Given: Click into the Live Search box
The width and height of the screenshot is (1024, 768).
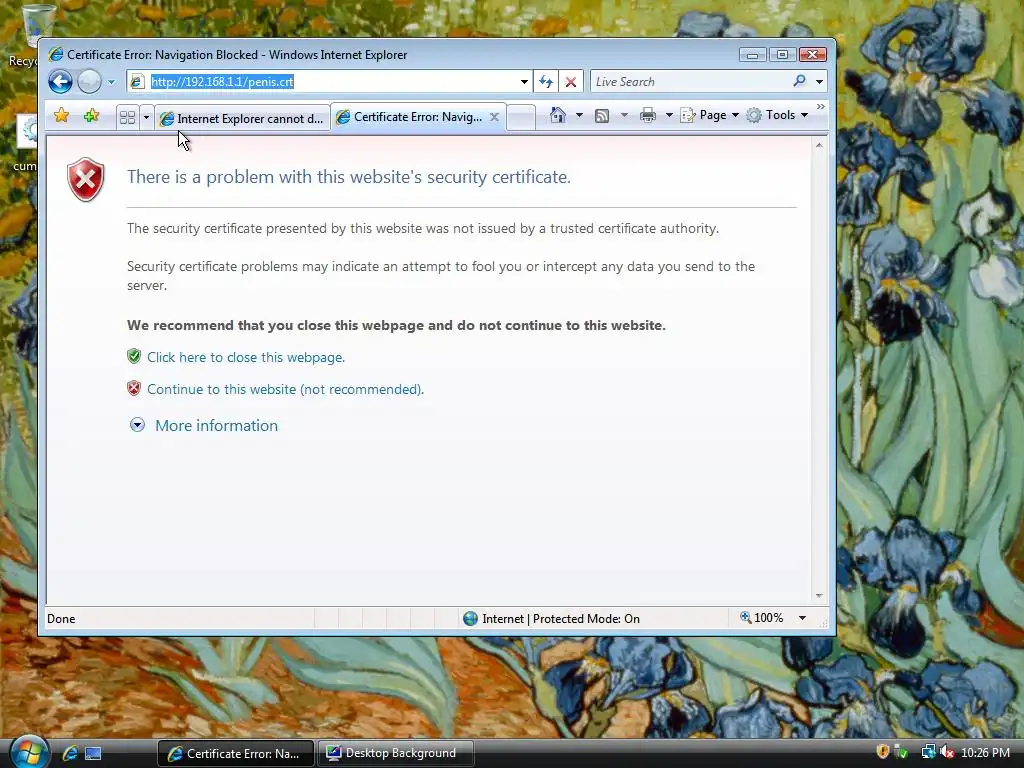Looking at the screenshot, I should [691, 82].
